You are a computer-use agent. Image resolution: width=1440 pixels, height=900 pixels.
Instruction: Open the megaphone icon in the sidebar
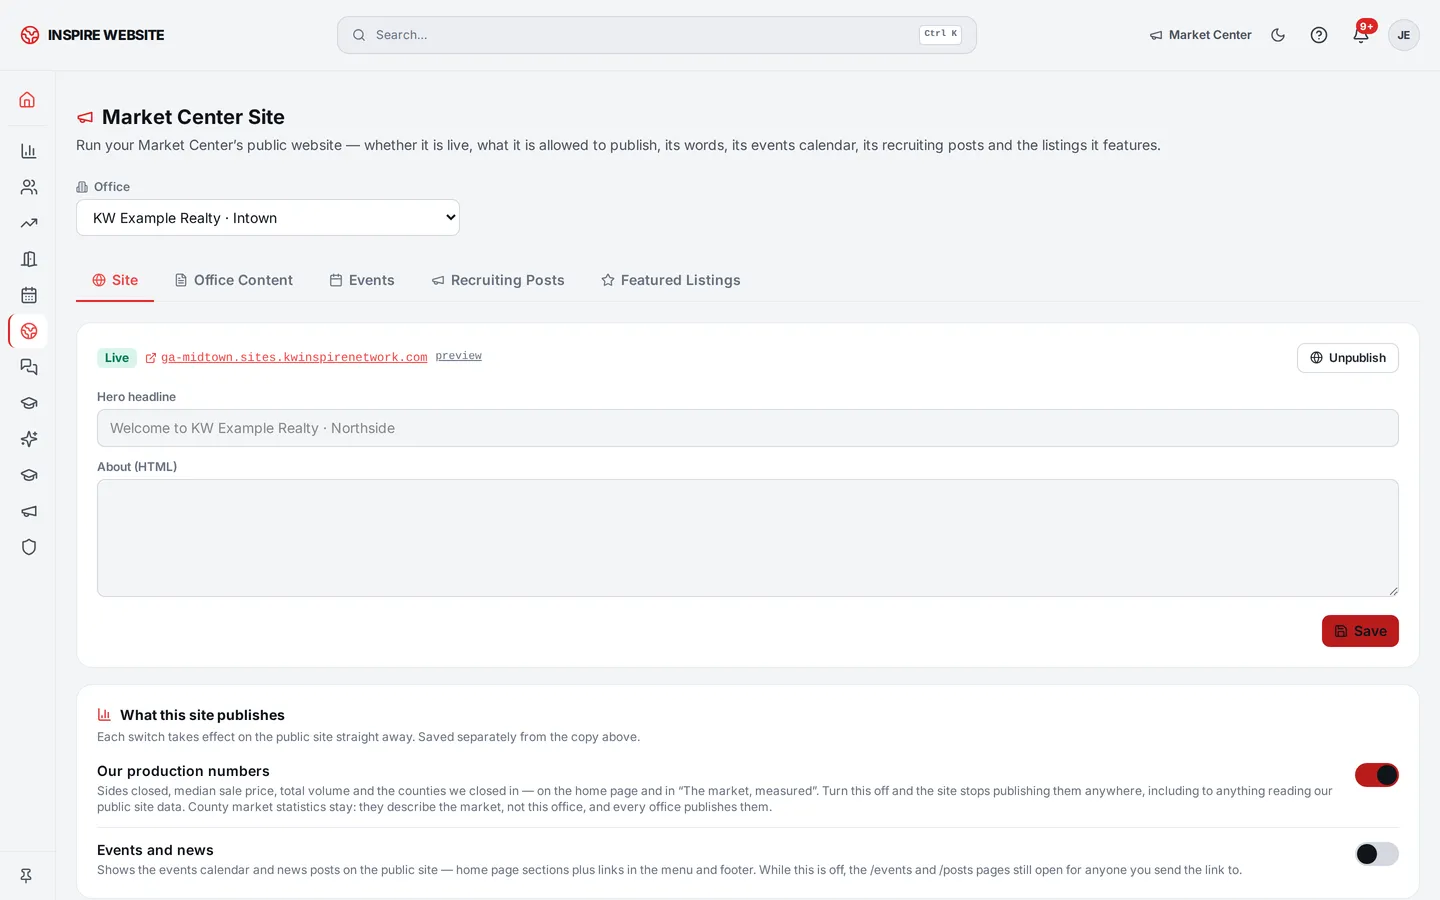click(x=28, y=511)
